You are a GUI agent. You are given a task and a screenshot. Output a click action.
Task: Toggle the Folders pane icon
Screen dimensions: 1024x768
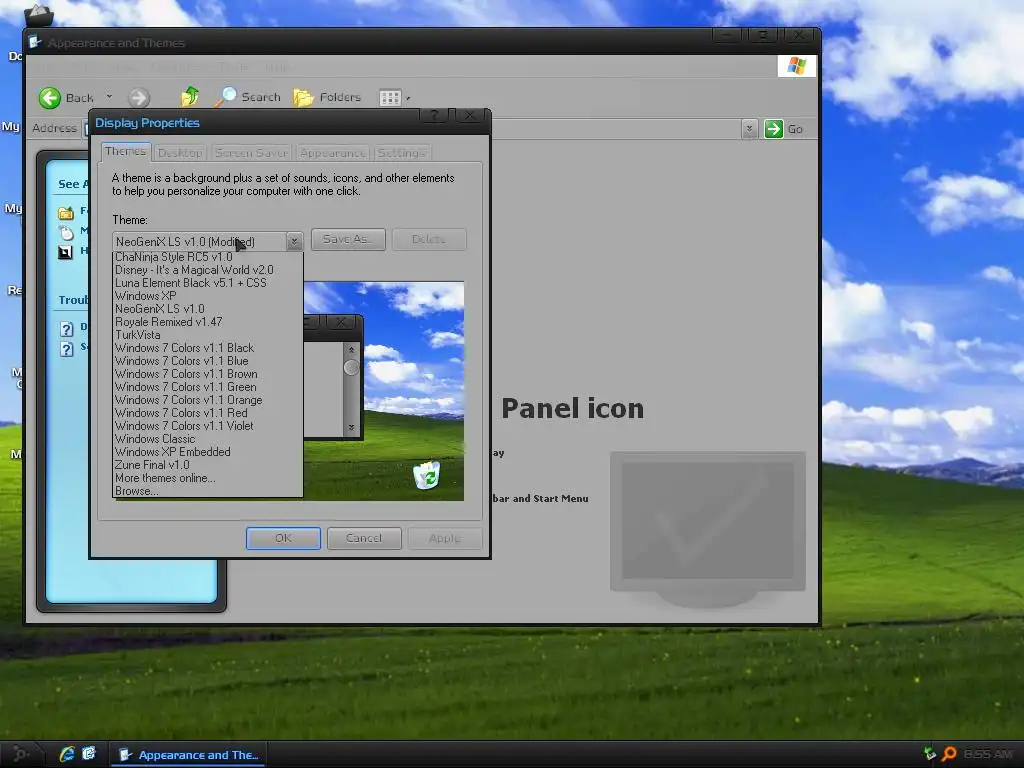[303, 97]
